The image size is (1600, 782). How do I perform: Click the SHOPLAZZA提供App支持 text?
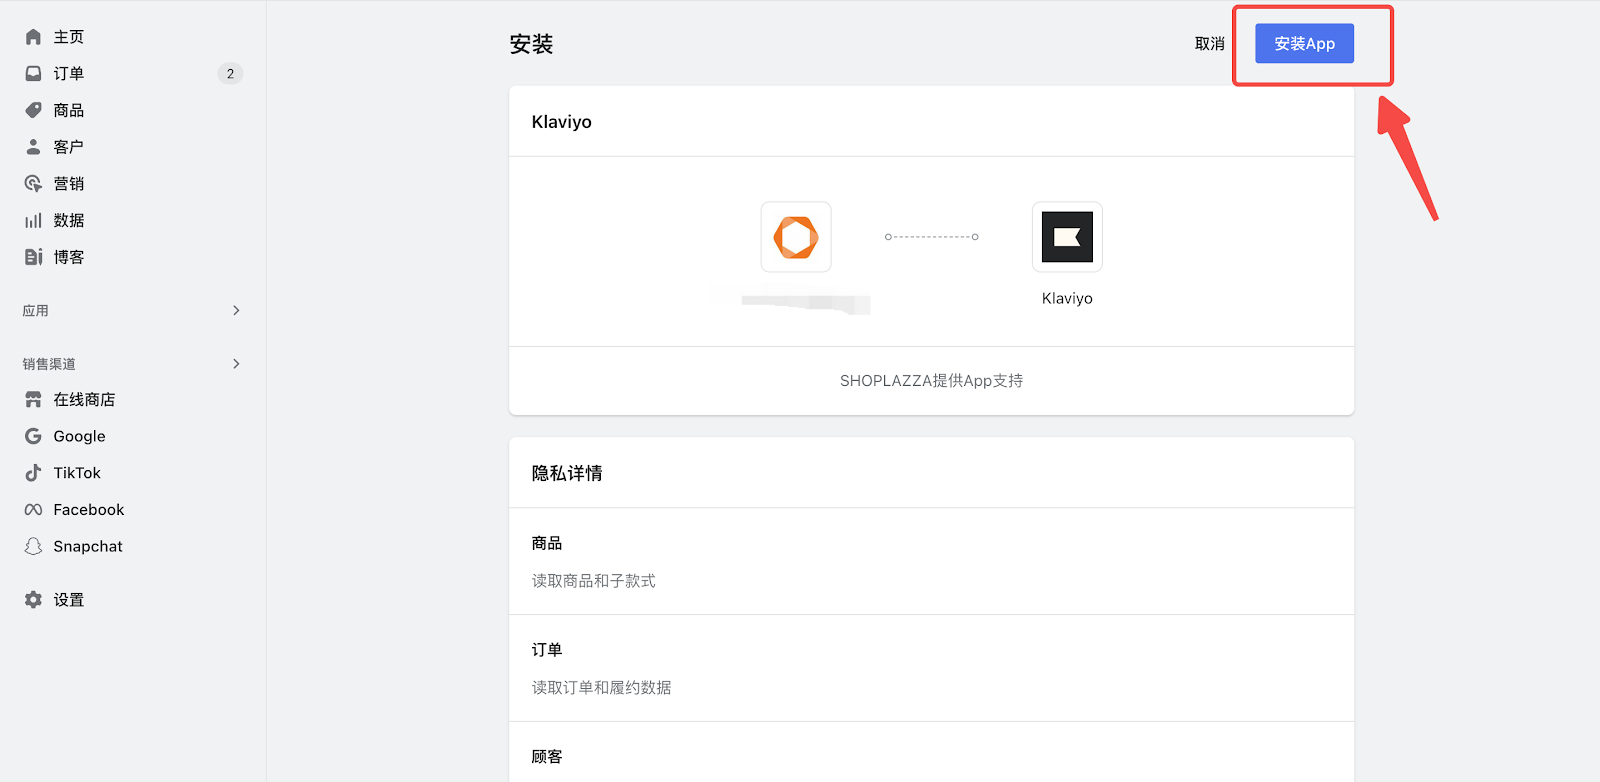(931, 381)
